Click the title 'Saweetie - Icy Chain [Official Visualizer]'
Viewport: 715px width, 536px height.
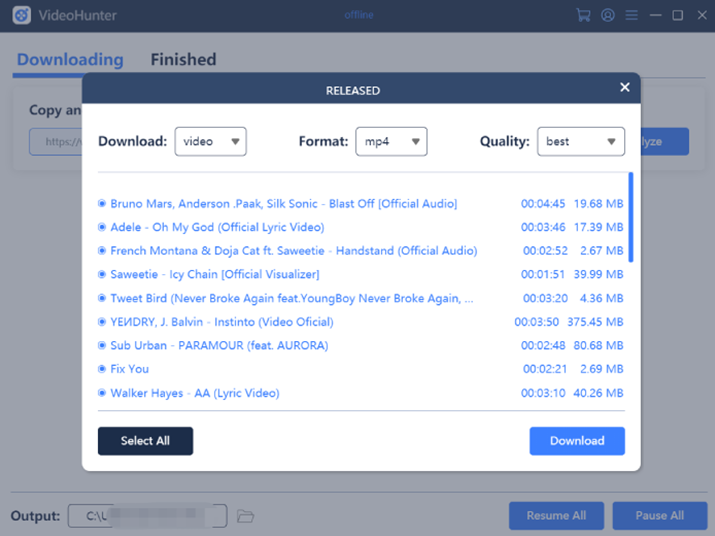[x=215, y=274]
